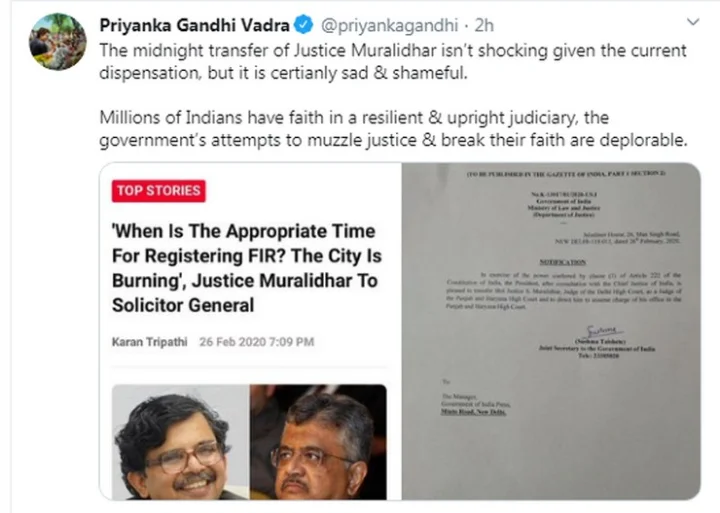Open the gazette notification document image
This screenshot has width=720, height=513.
click(x=551, y=331)
